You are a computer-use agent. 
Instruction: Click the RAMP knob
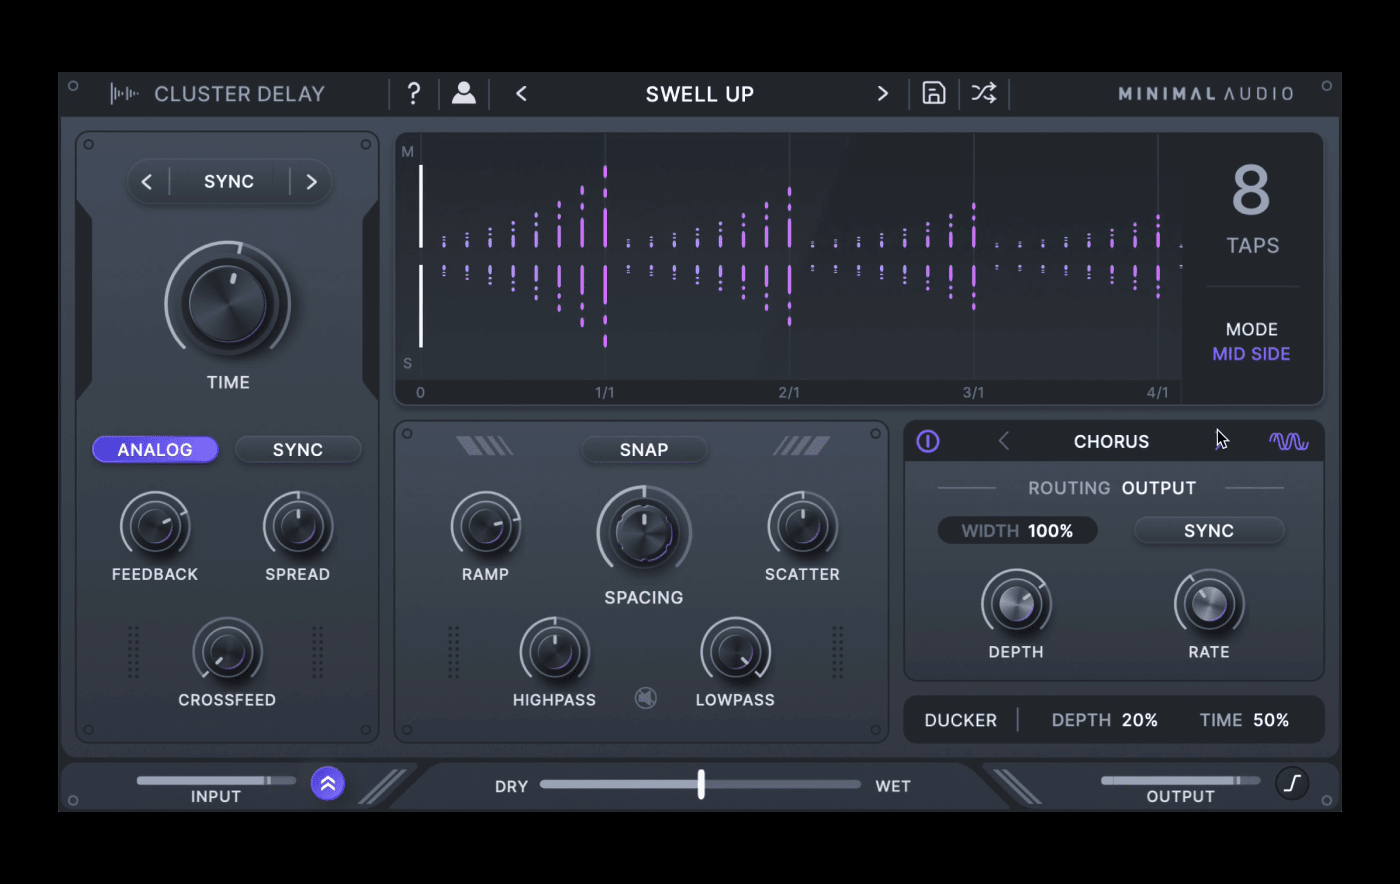point(485,526)
